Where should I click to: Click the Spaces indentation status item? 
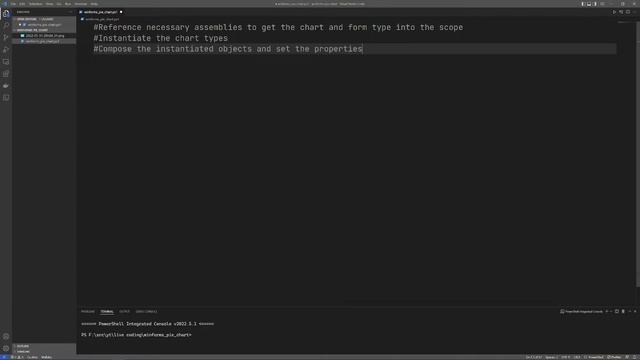(551, 357)
